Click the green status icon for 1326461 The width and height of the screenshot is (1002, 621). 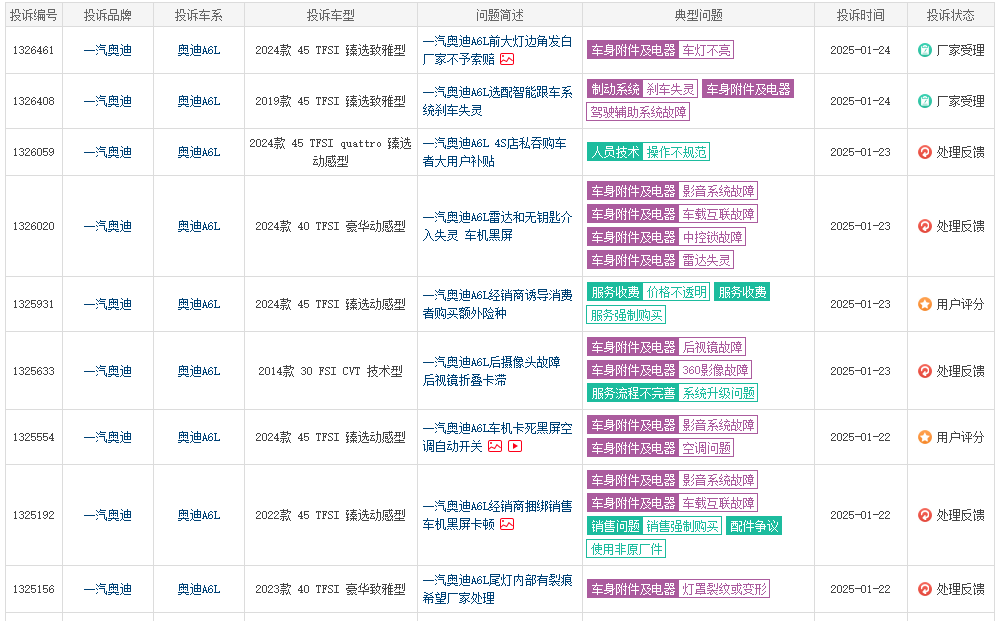tap(925, 50)
